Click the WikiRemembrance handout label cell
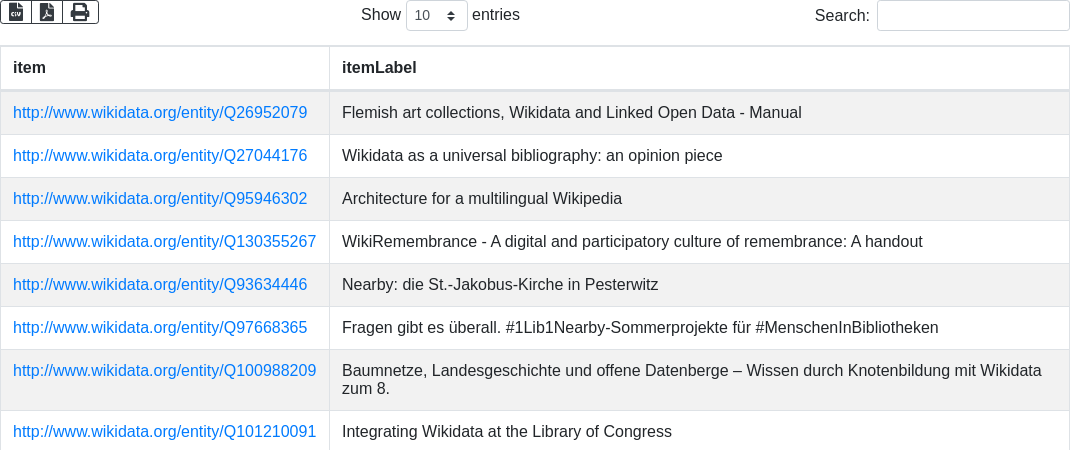This screenshot has height=450, width=1070. [632, 242]
